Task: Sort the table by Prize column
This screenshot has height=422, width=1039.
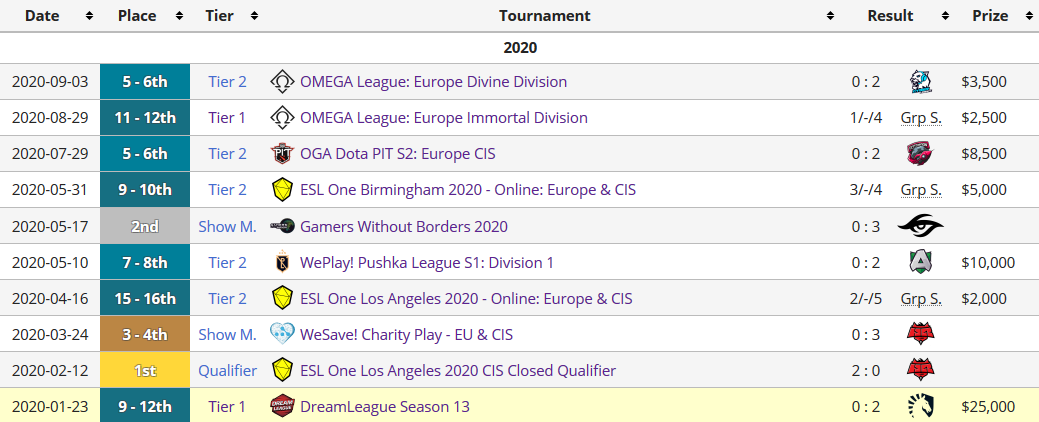Action: click(996, 16)
